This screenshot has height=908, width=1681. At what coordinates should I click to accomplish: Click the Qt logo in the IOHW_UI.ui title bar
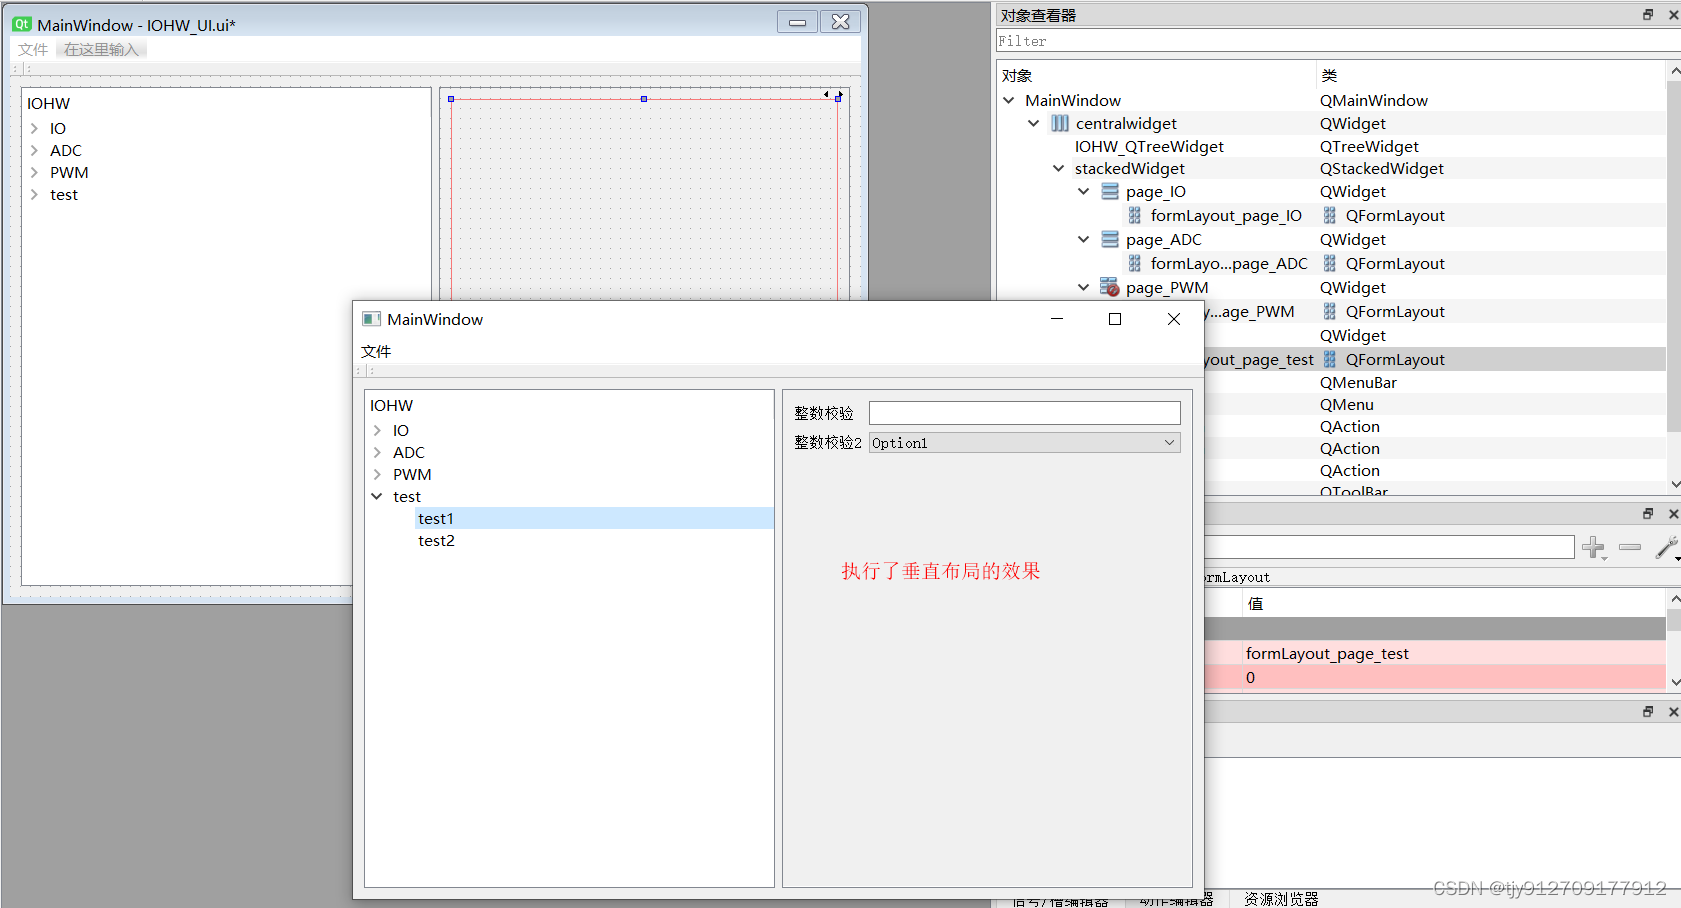point(22,24)
